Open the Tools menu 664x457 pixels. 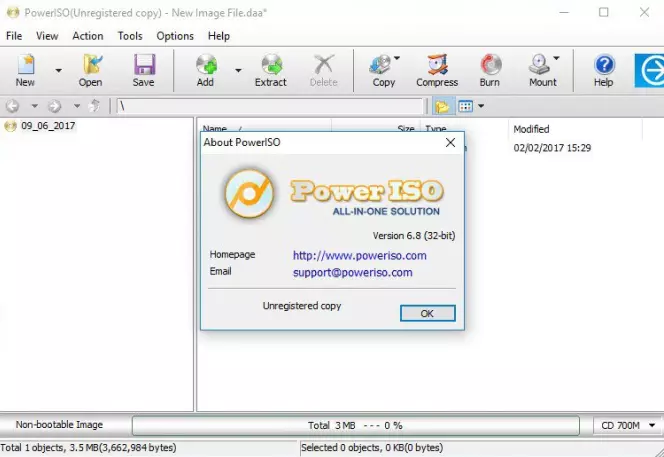click(130, 36)
